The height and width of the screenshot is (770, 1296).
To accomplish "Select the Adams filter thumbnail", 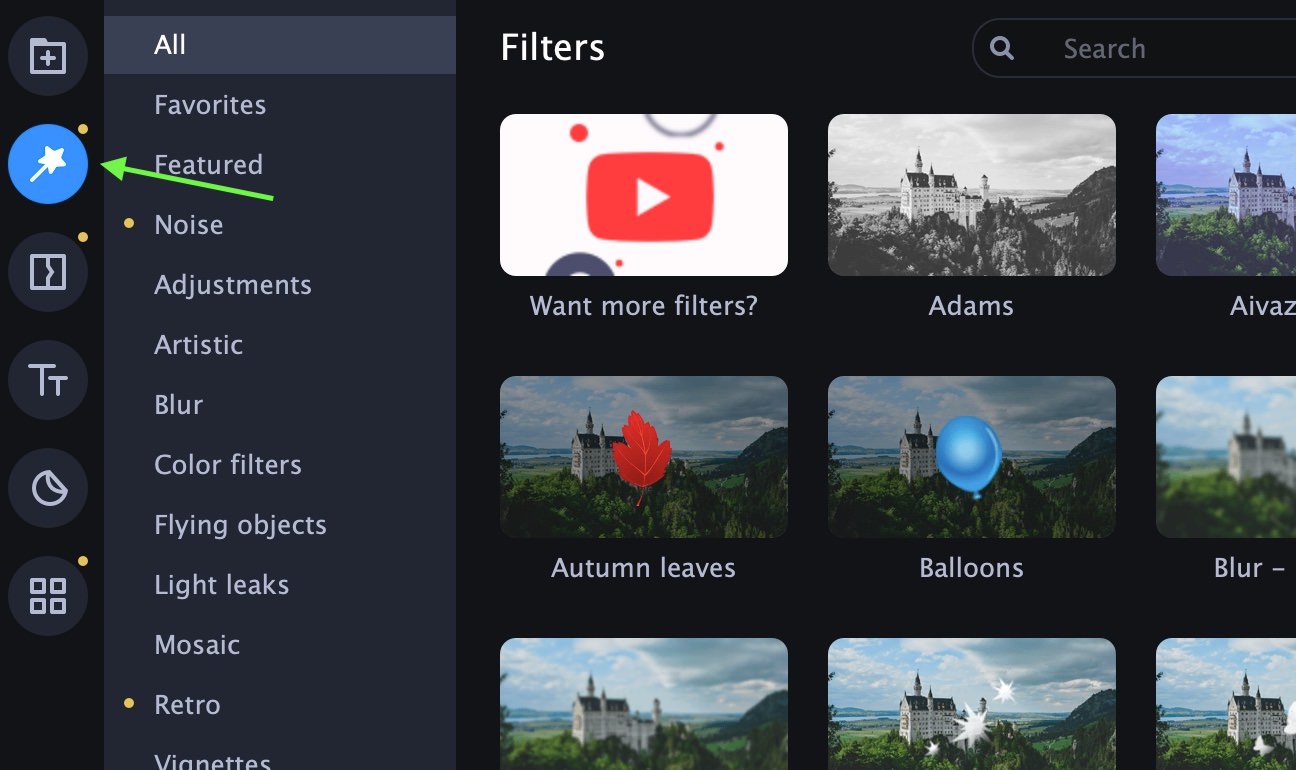I will coord(972,195).
